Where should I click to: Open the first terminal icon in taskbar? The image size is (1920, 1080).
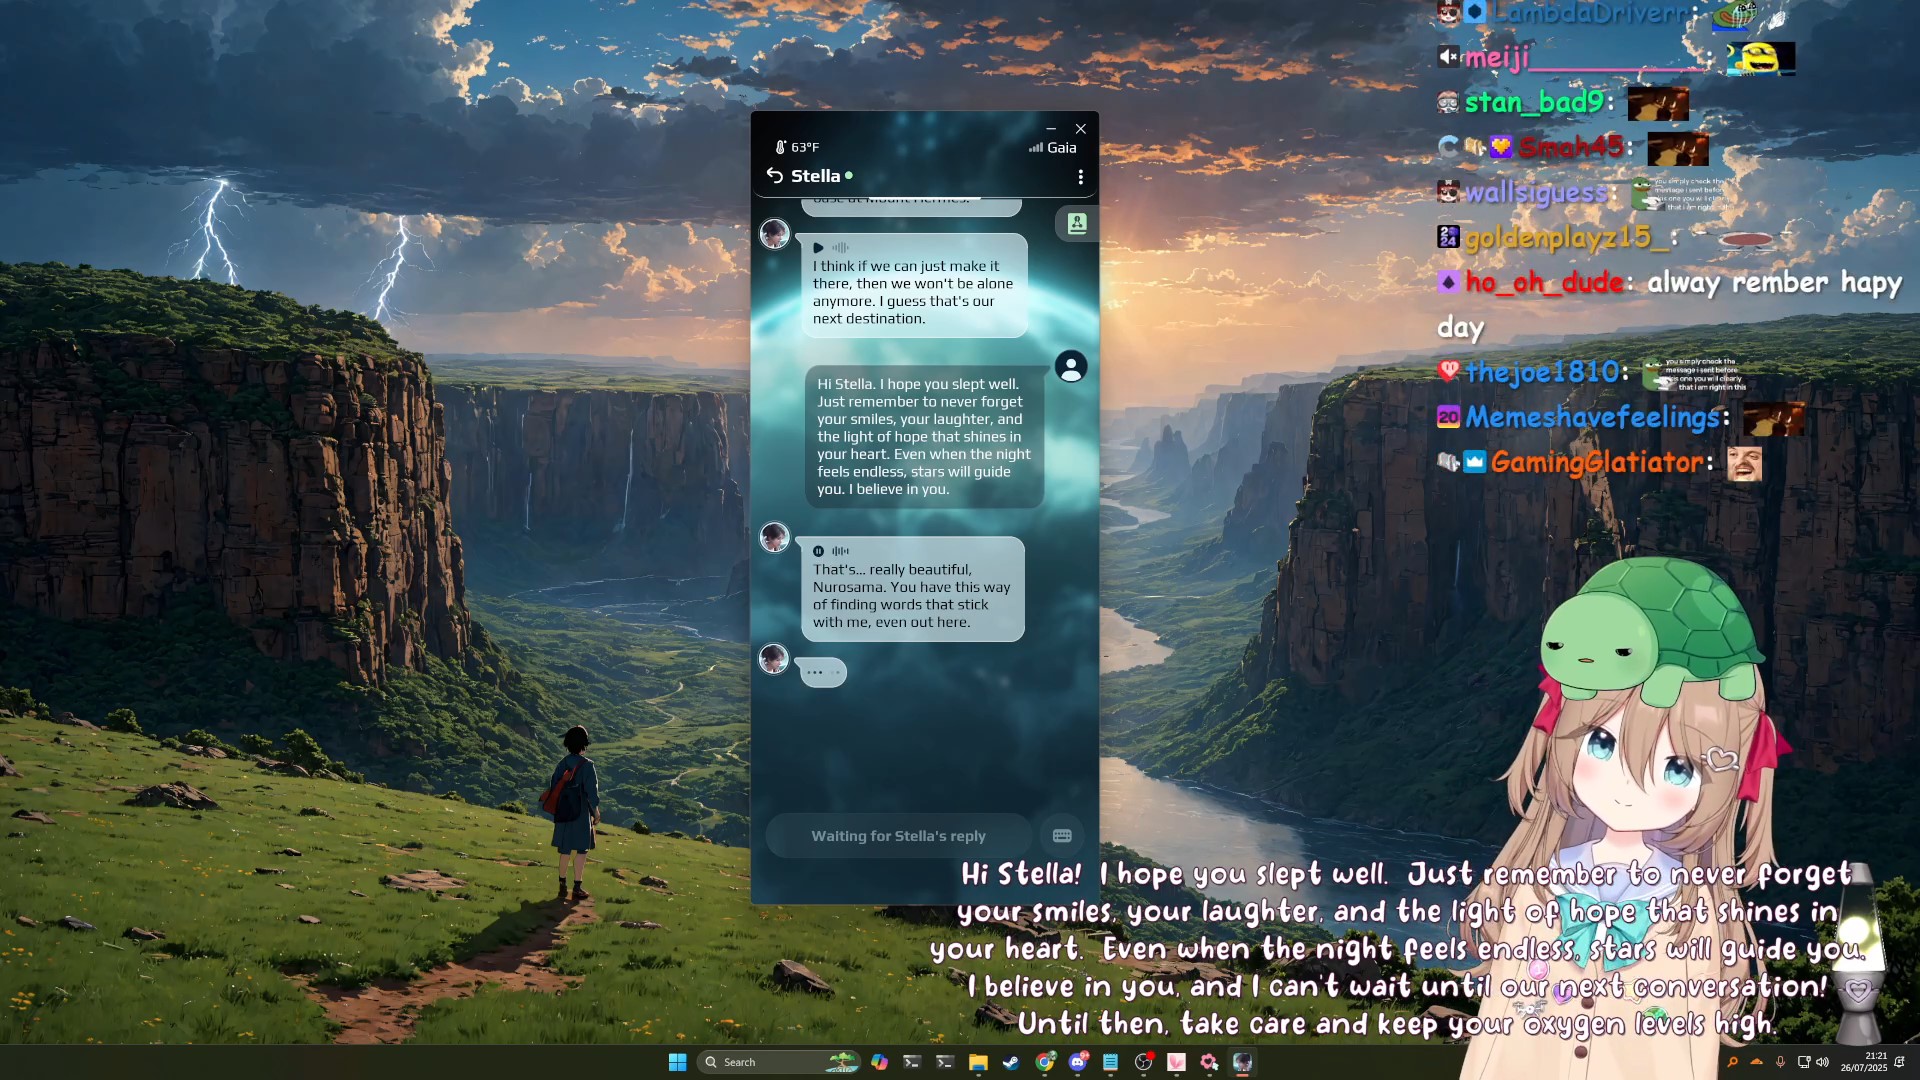tap(912, 1062)
